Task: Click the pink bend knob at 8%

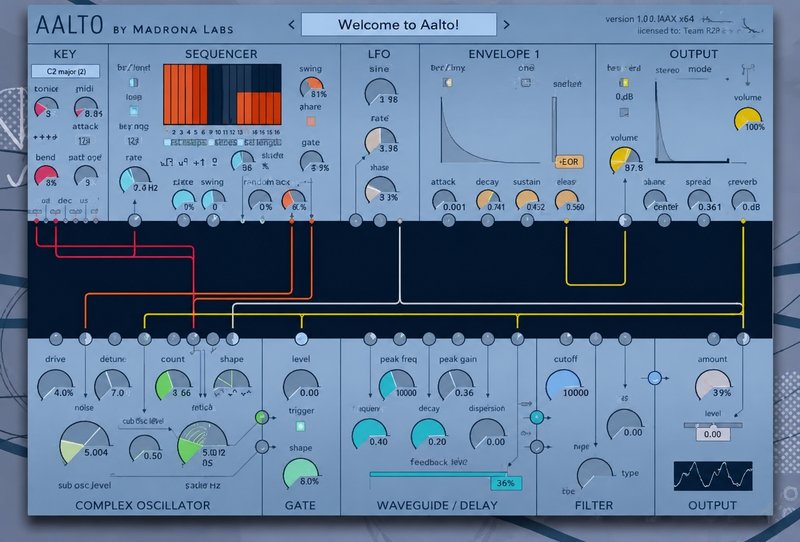Action: click(x=46, y=176)
